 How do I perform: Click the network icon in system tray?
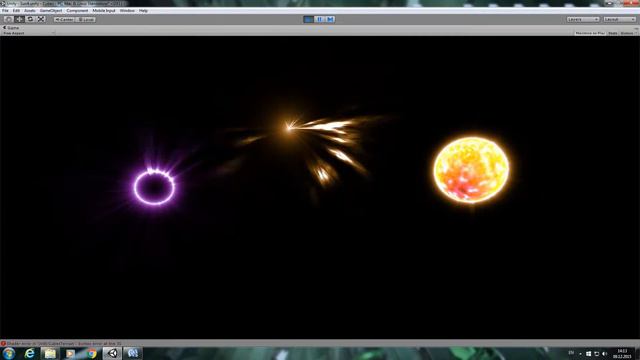point(596,353)
